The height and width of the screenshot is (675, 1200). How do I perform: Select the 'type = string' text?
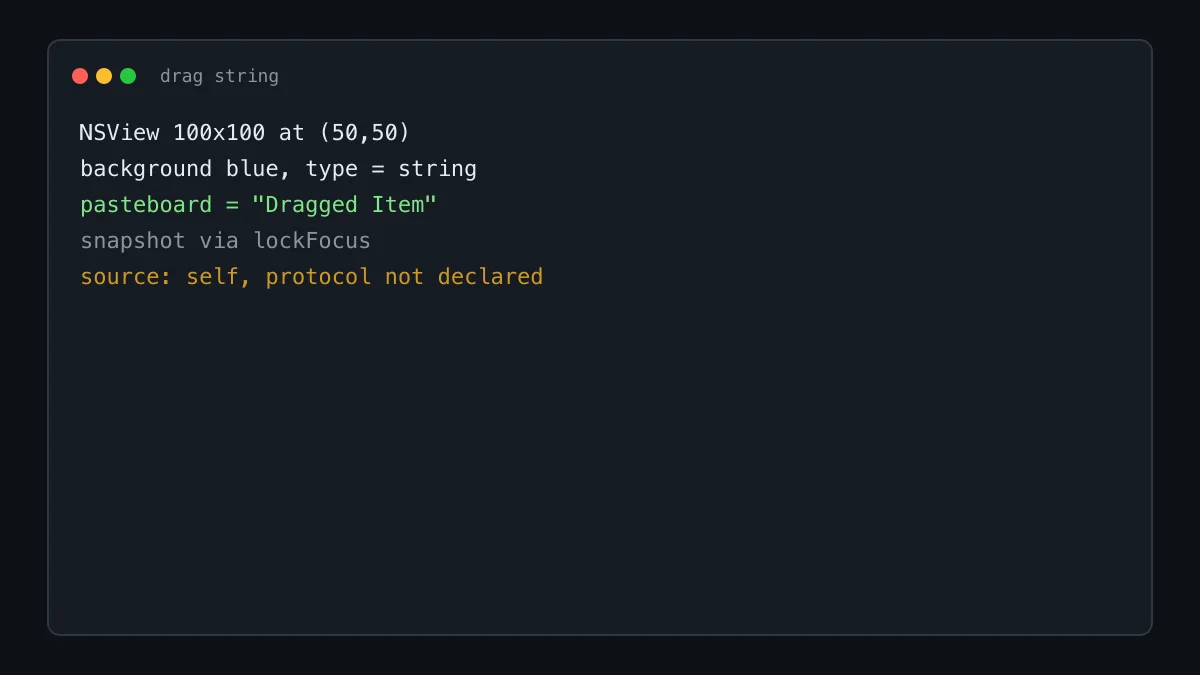pos(391,168)
